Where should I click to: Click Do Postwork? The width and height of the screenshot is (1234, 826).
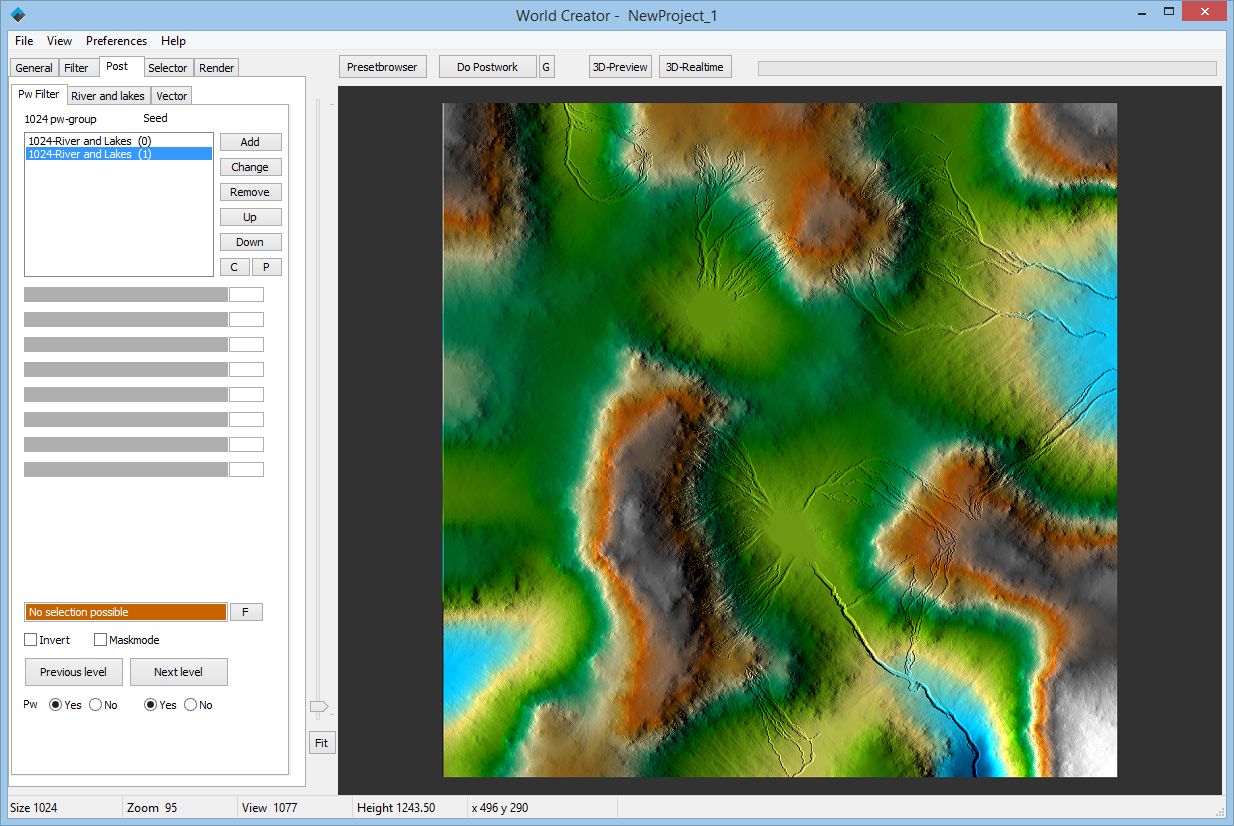487,66
